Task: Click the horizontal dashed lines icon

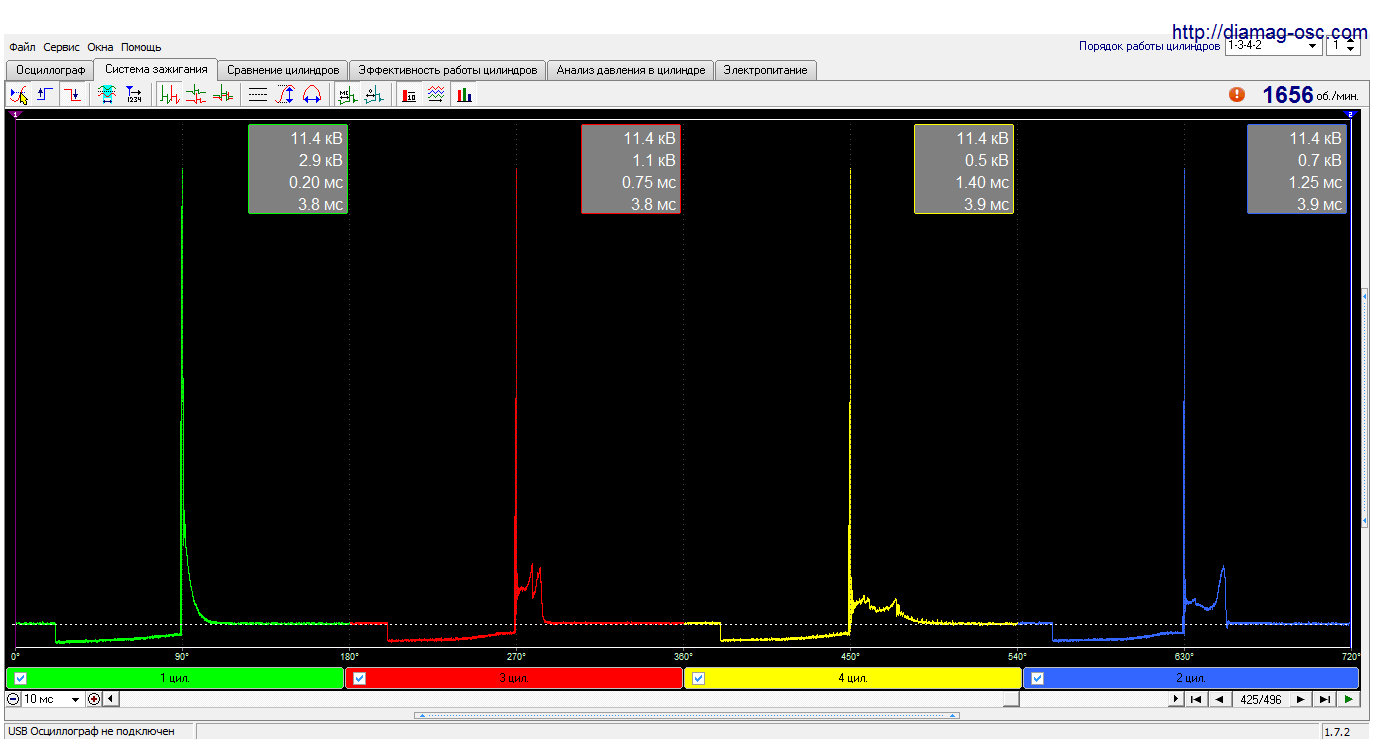Action: click(x=258, y=95)
